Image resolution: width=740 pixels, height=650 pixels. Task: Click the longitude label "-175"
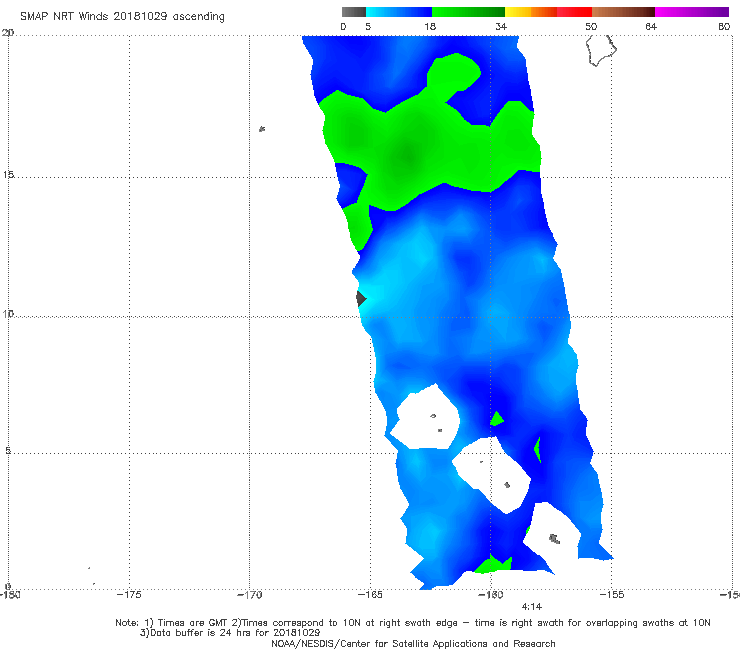click(x=129, y=595)
